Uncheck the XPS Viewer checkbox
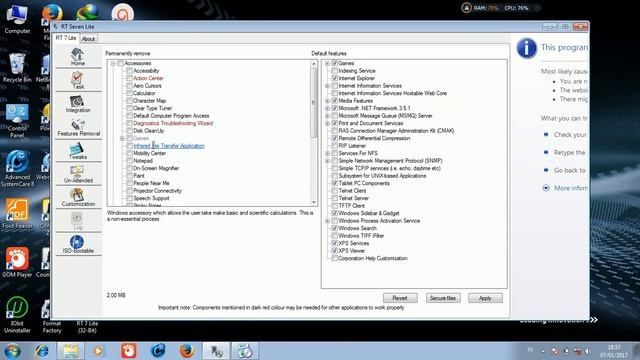 tap(335, 251)
